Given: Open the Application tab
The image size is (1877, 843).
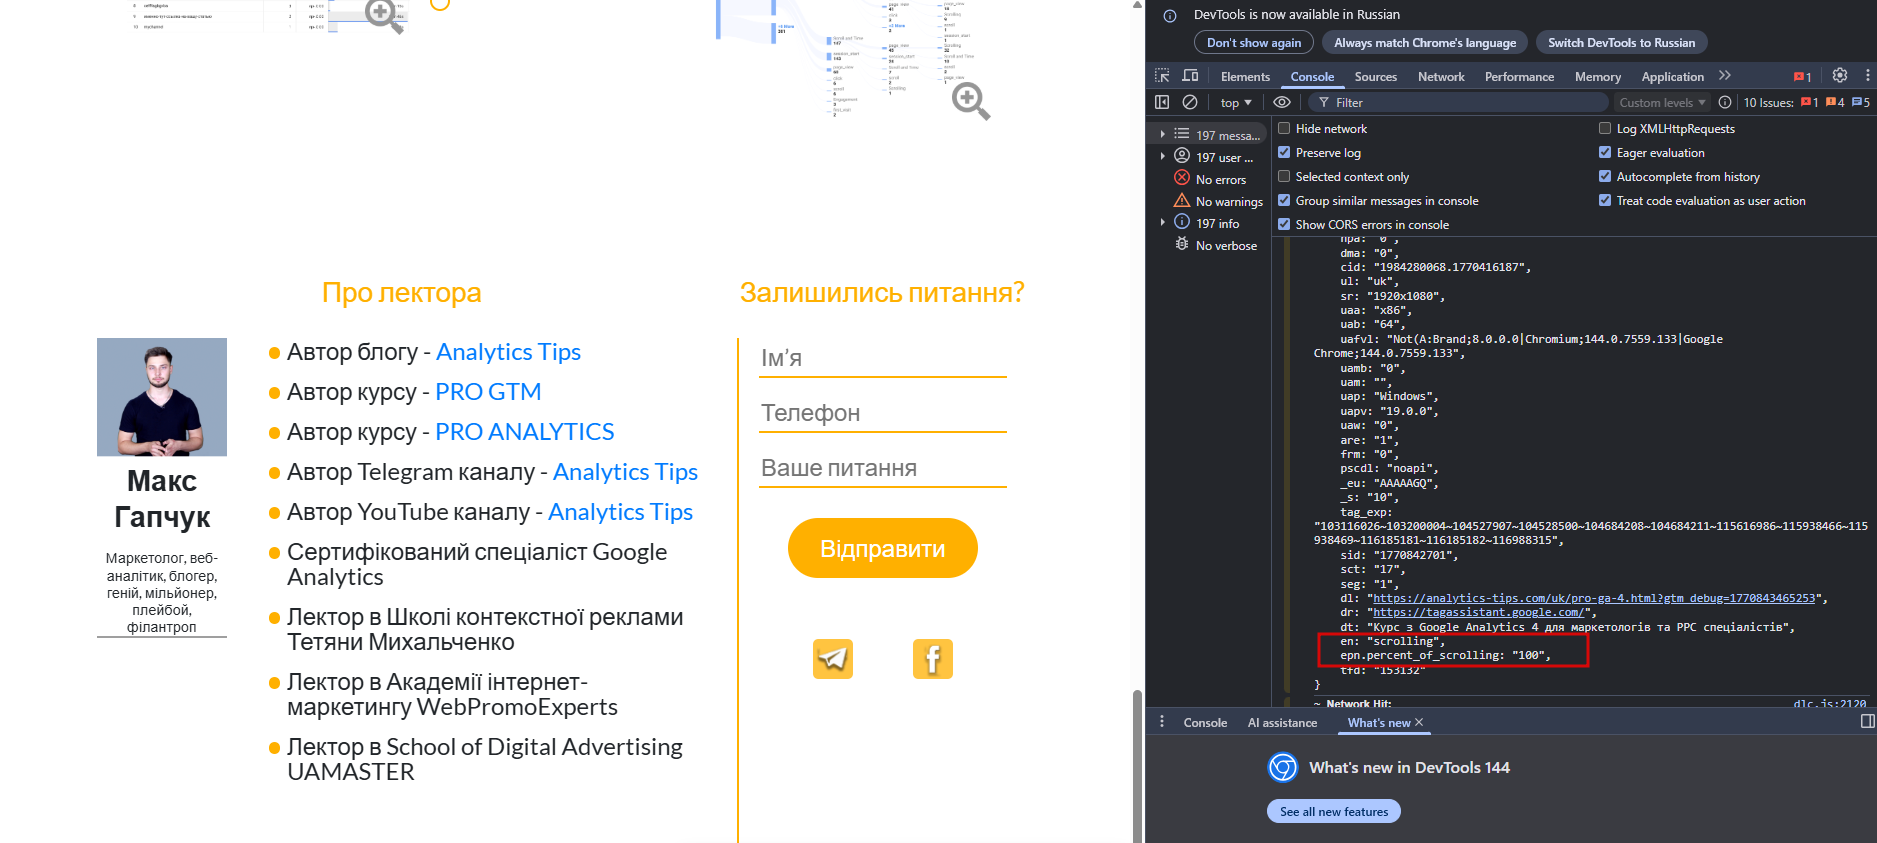Looking at the screenshot, I should click(x=1672, y=77).
